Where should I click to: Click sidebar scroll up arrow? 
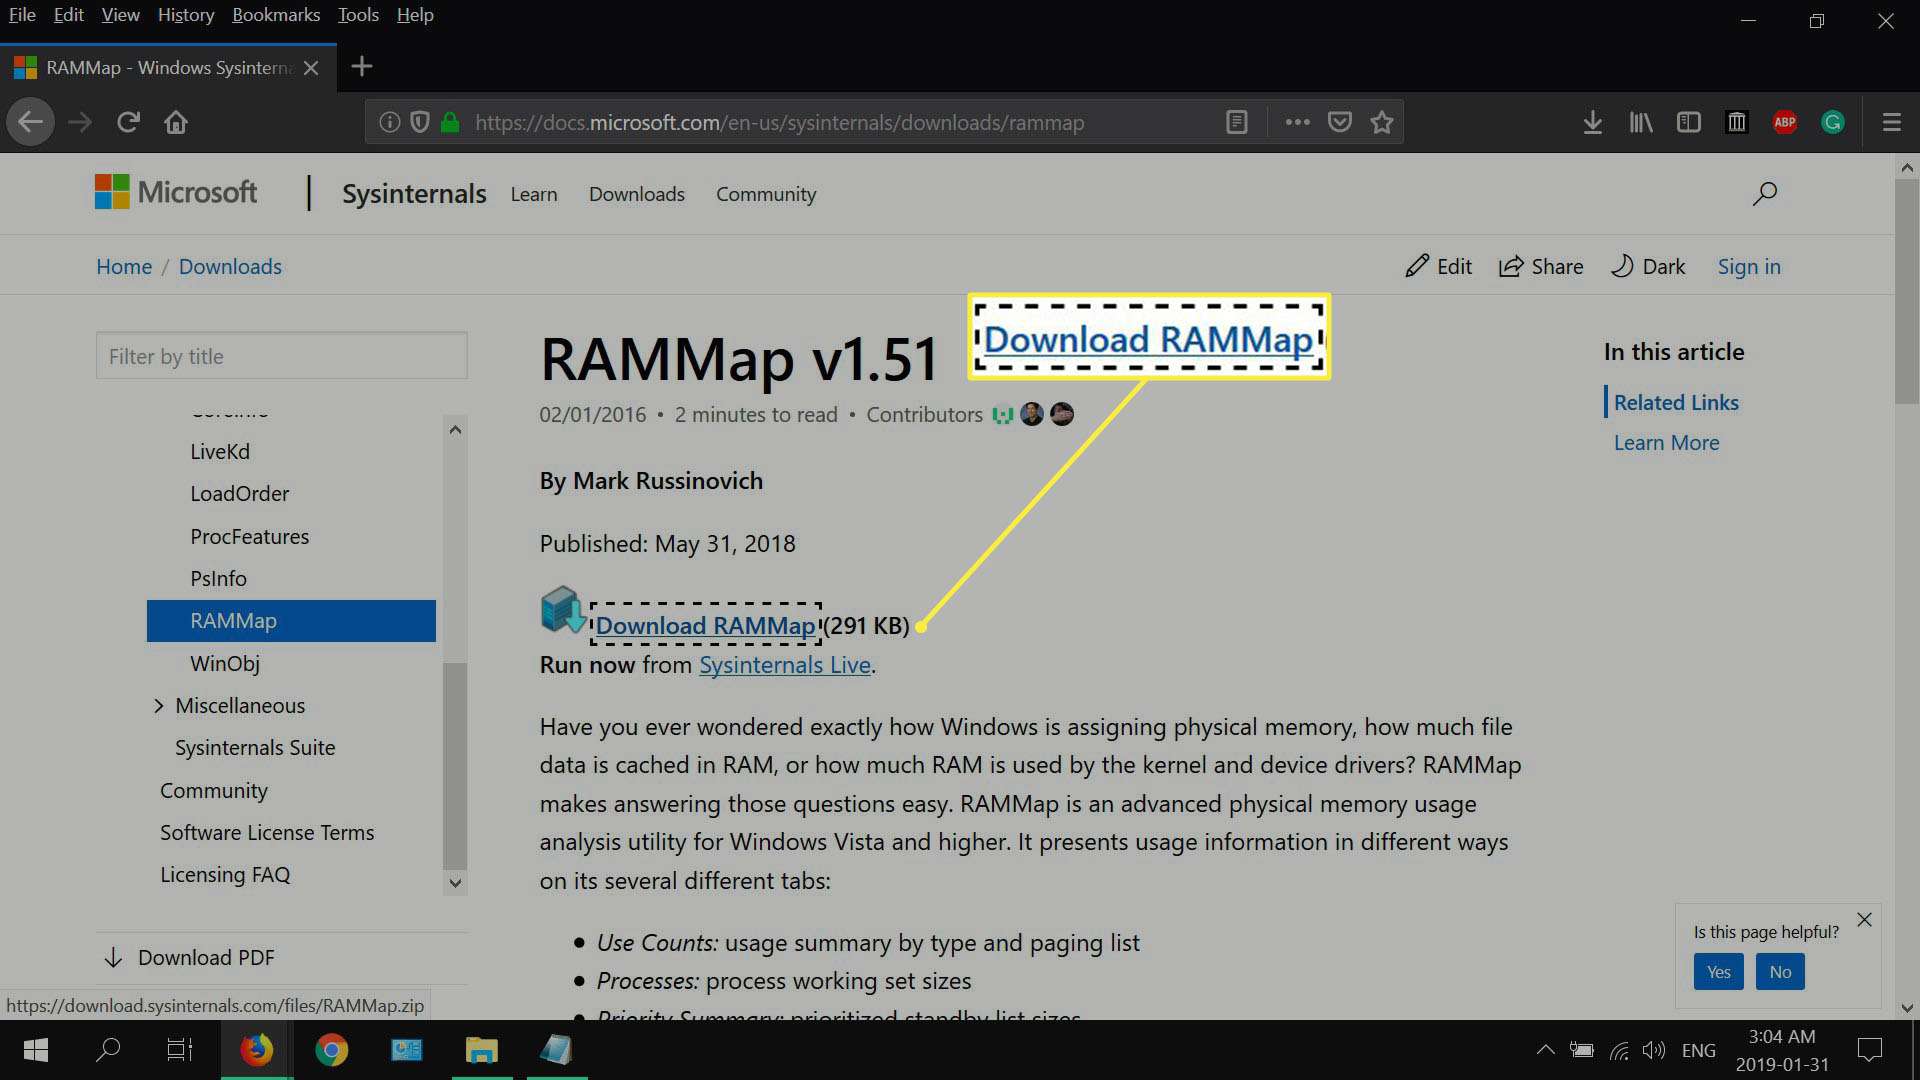(455, 430)
